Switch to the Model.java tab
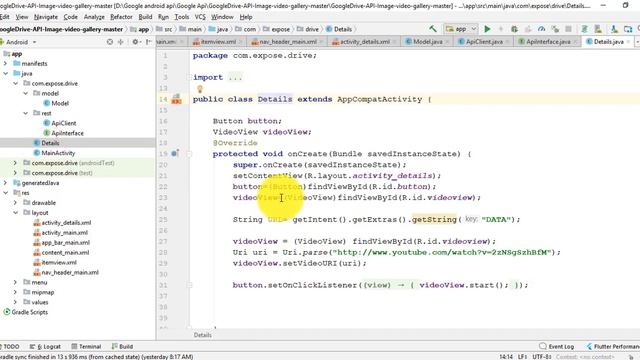The width and height of the screenshot is (640, 360). click(427, 42)
